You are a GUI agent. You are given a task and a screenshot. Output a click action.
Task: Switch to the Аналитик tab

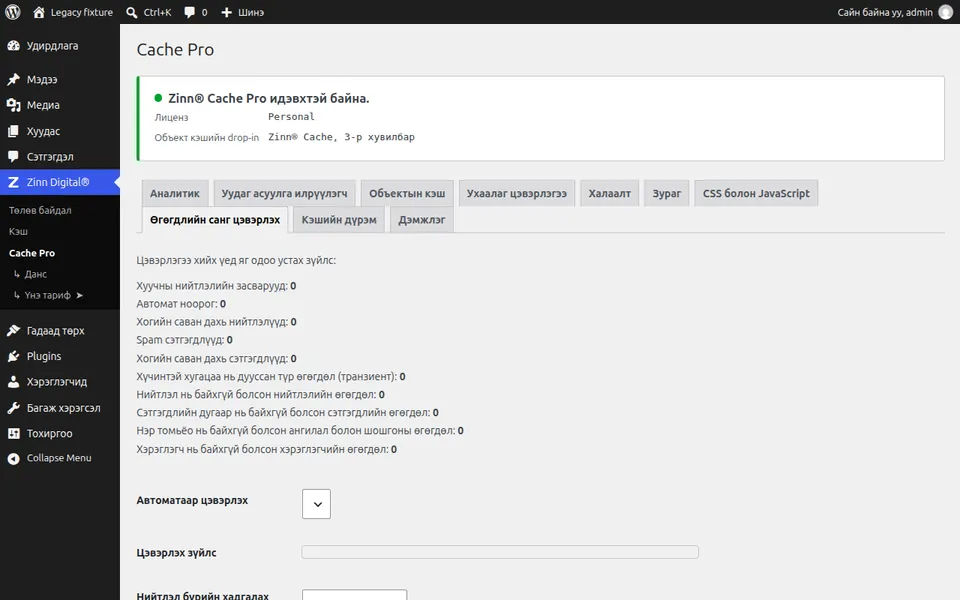[x=175, y=193]
